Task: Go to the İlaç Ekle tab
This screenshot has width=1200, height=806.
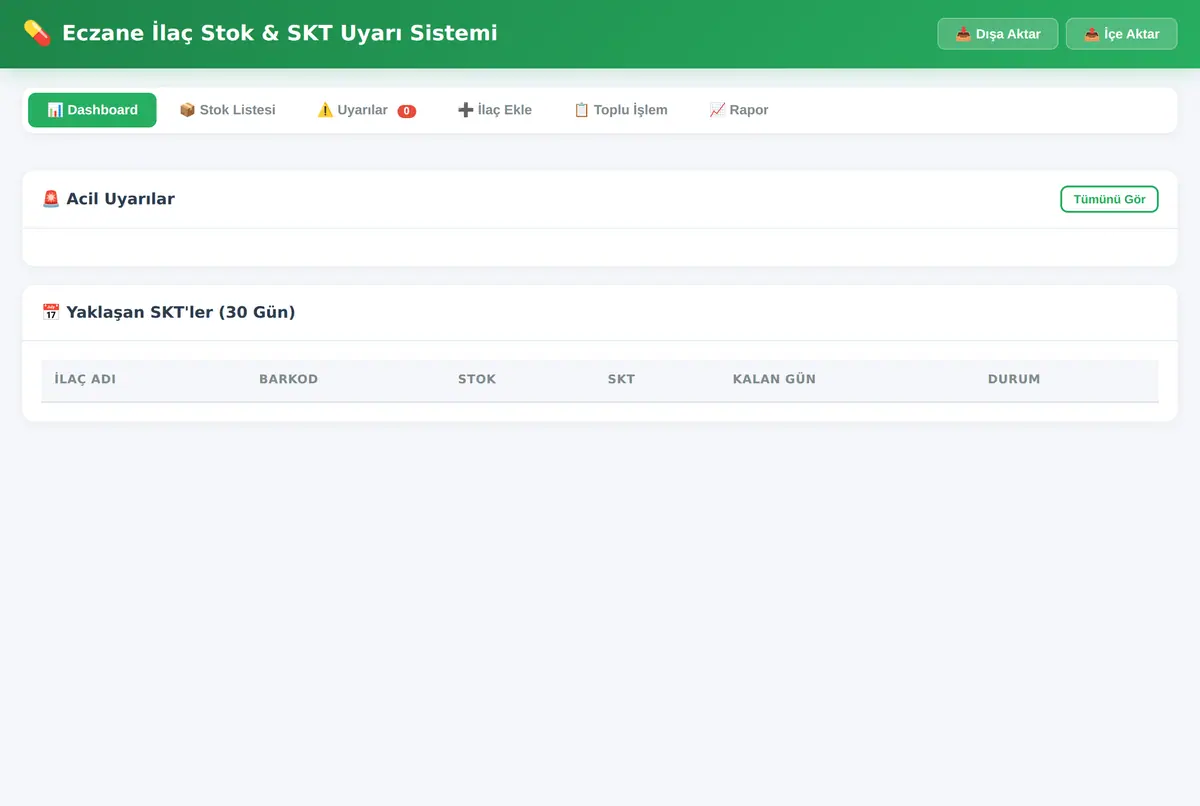Action: [x=494, y=110]
